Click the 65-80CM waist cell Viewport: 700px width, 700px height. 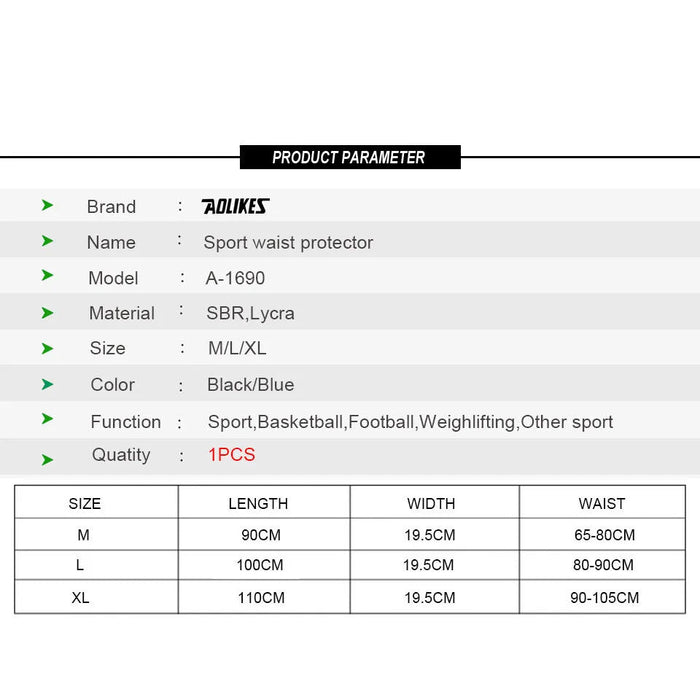(x=604, y=535)
